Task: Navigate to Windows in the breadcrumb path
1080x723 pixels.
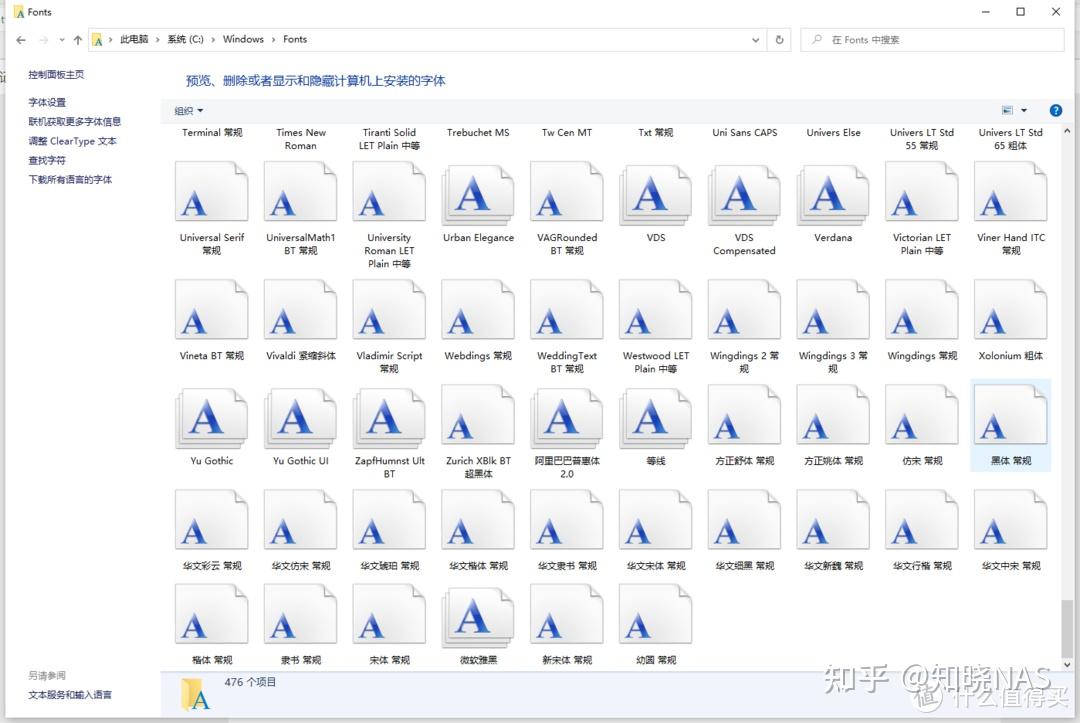Action: pos(243,39)
